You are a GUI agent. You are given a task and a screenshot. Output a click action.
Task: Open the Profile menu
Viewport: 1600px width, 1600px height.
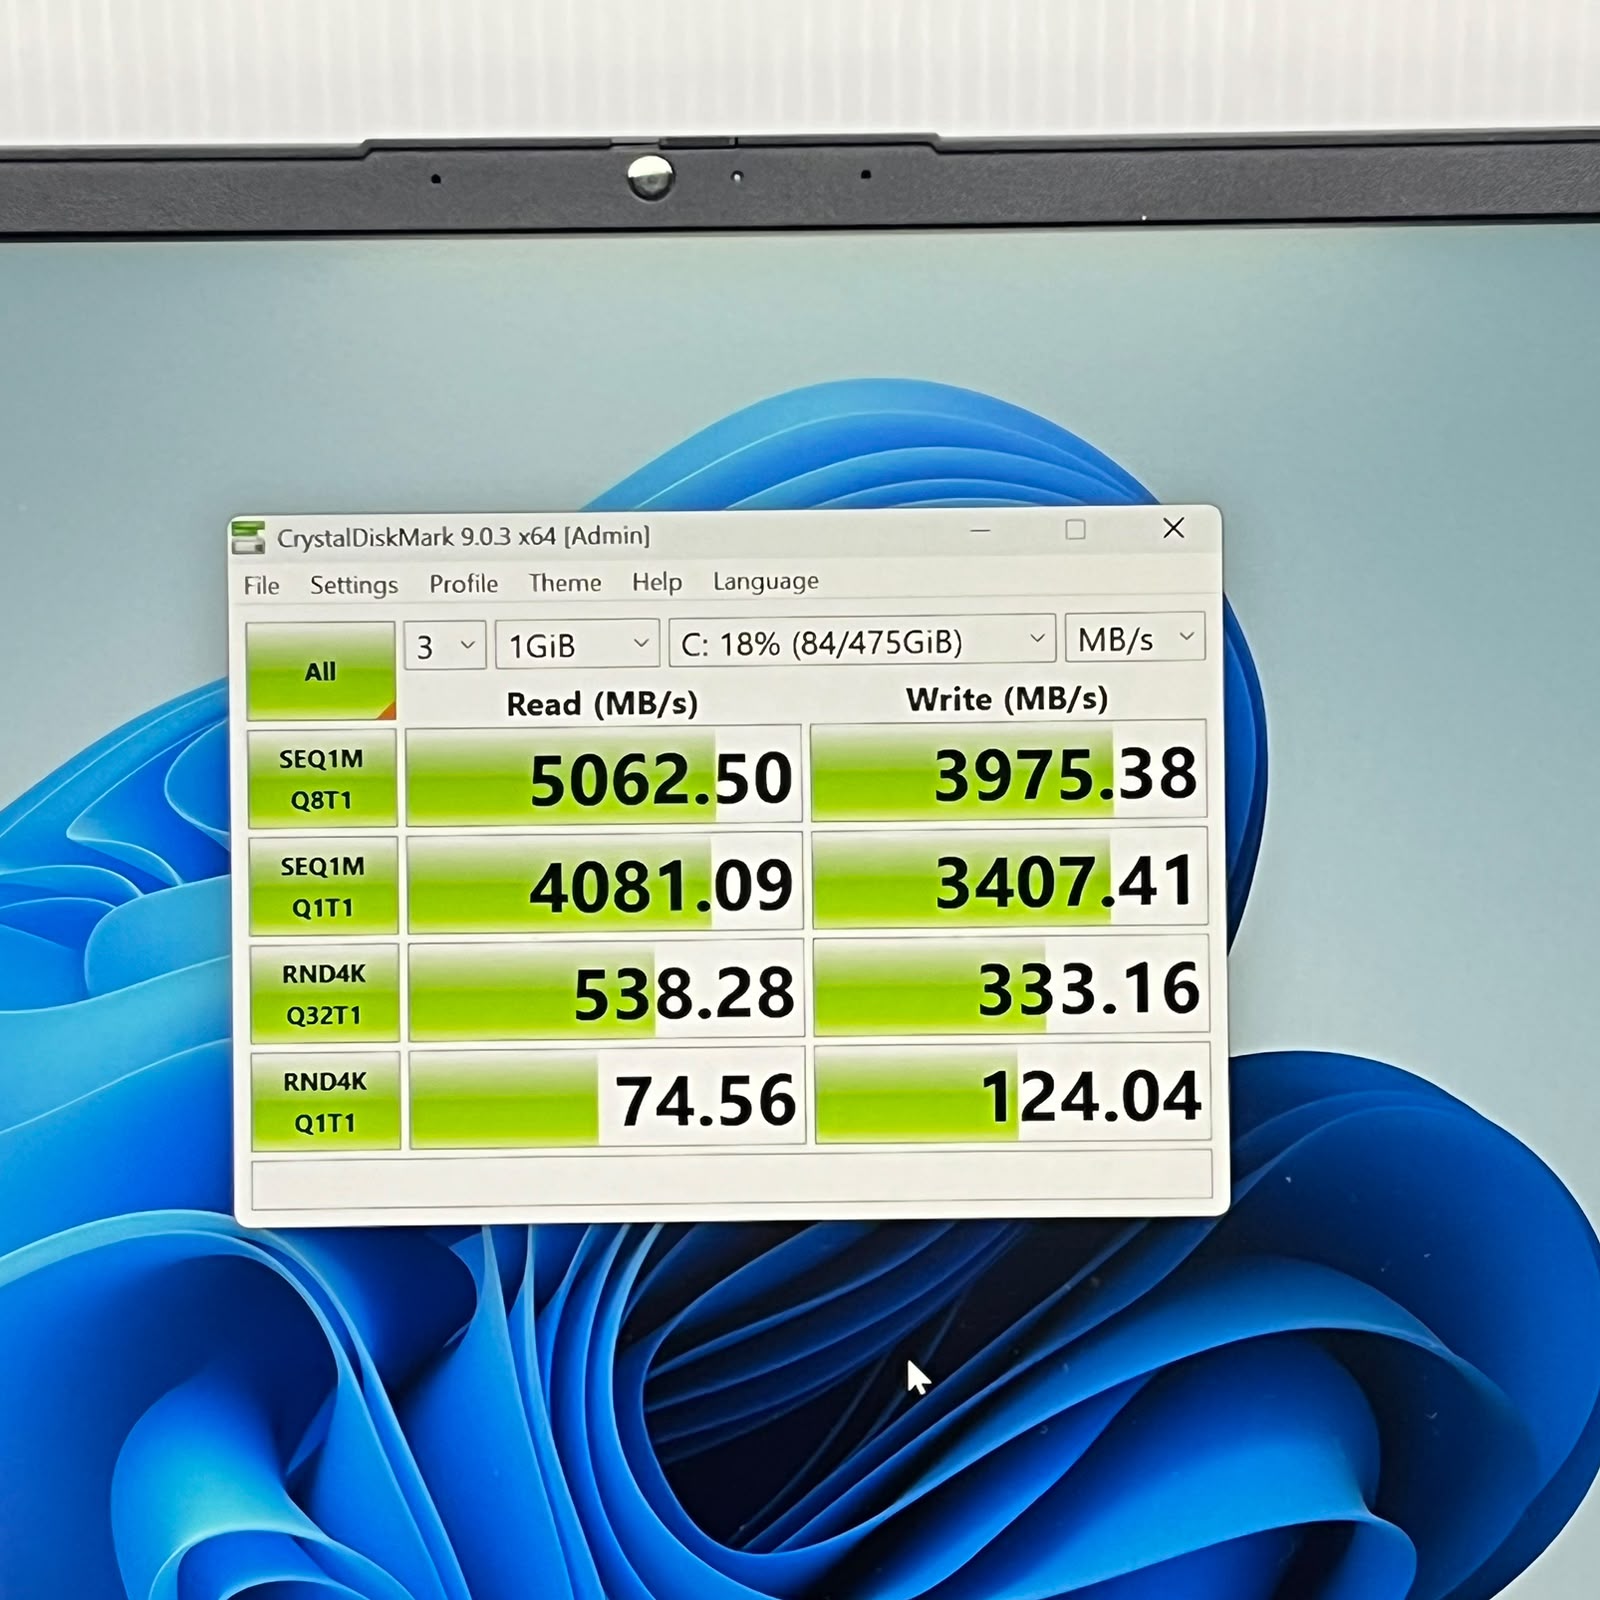[463, 584]
